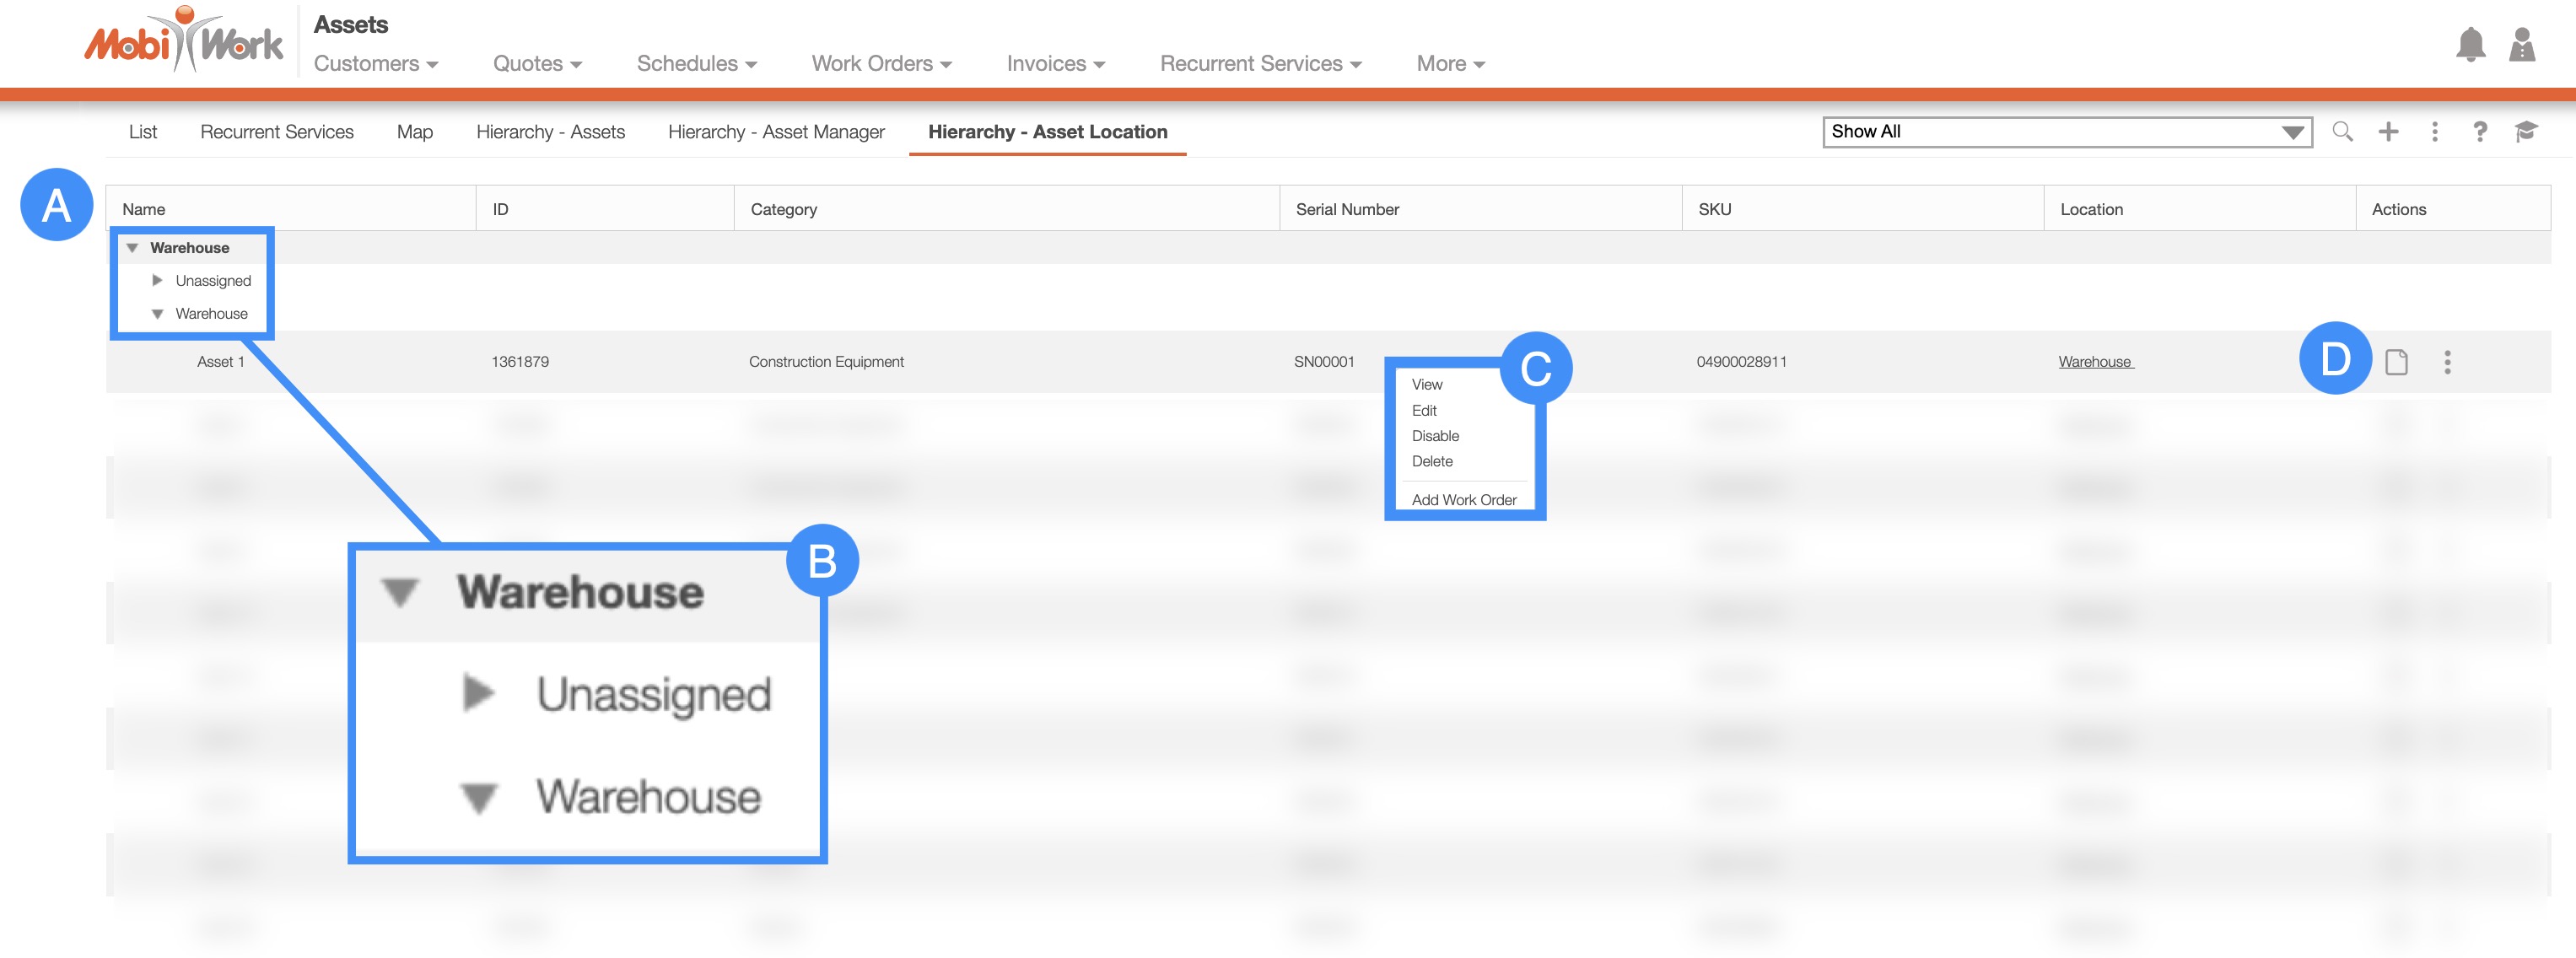The image size is (2576, 958).
Task: Choose Disable in the context menu
Action: tap(1435, 436)
